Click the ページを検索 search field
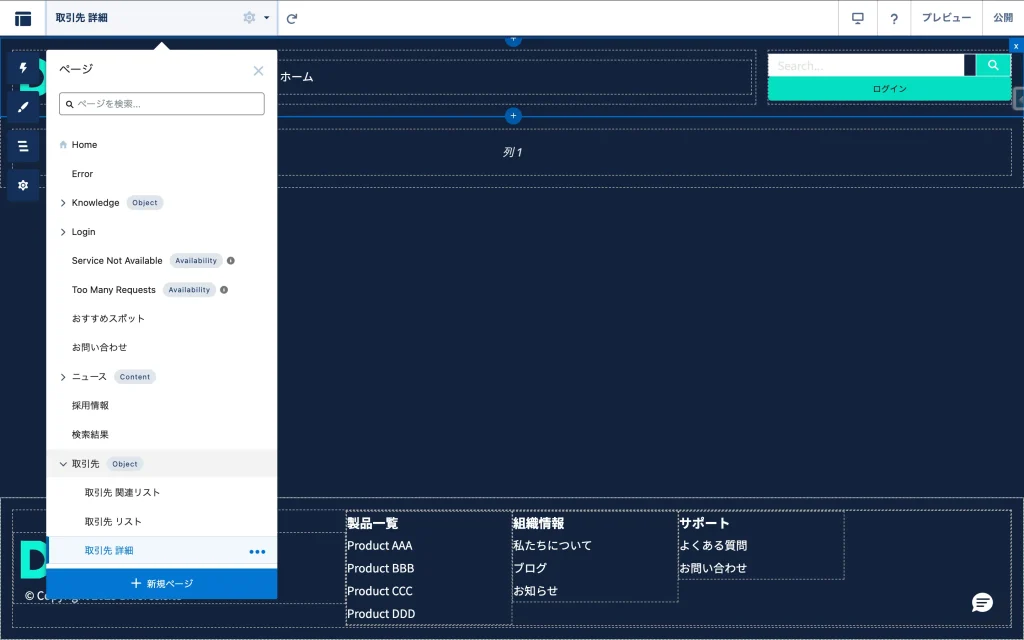Viewport: 1024px width, 640px height. [x=162, y=104]
